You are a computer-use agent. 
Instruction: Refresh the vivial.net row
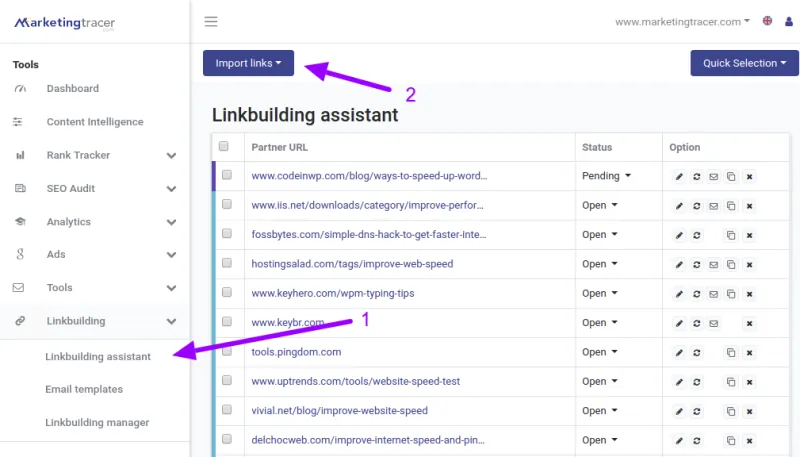(696, 411)
